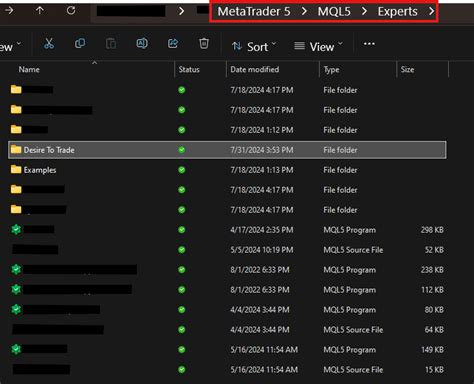Image resolution: width=474 pixels, height=384 pixels.
Task: Open the See more ellipsis menu
Action: (x=369, y=44)
